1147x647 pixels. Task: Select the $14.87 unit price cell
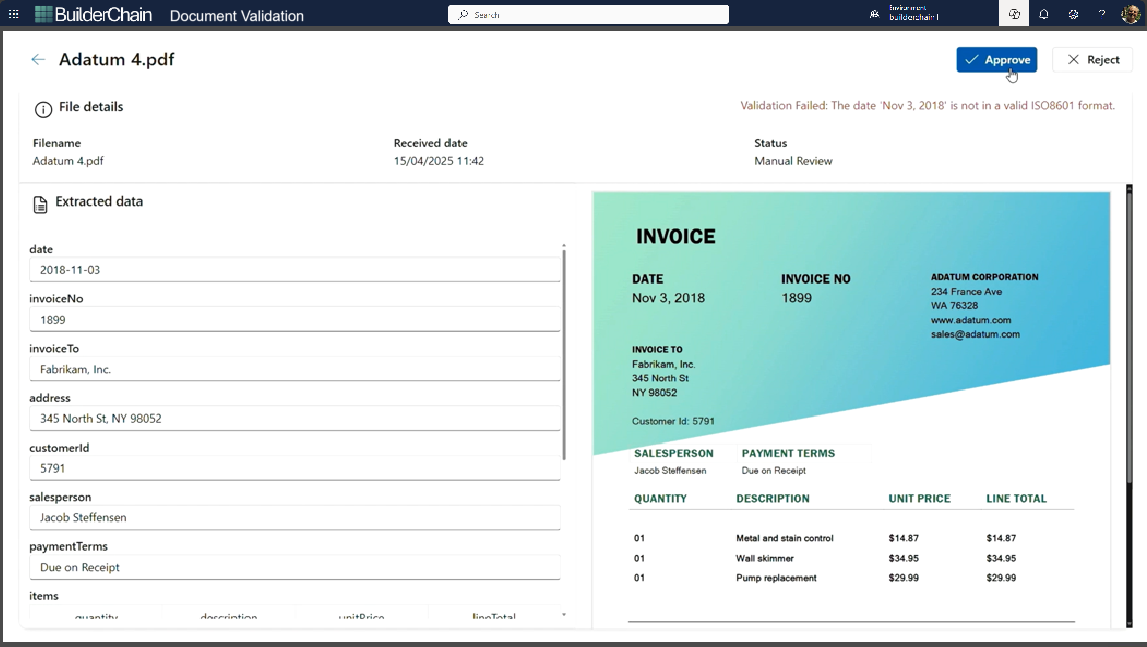(903, 538)
